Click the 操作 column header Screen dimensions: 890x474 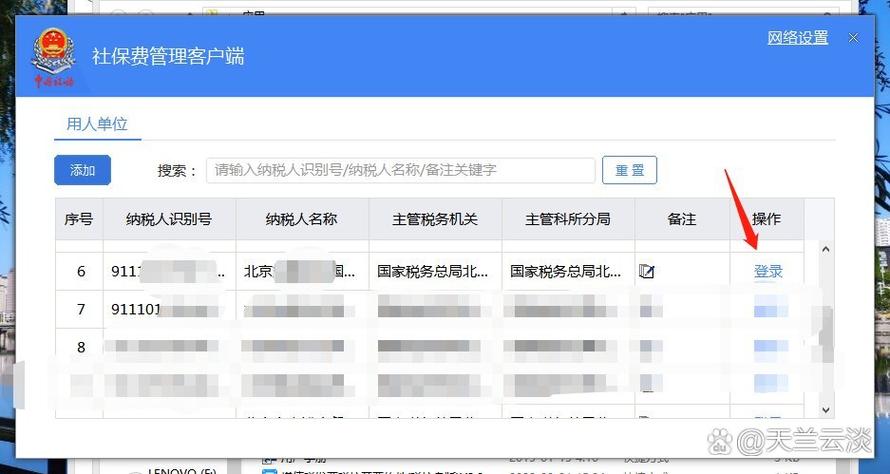point(767,219)
